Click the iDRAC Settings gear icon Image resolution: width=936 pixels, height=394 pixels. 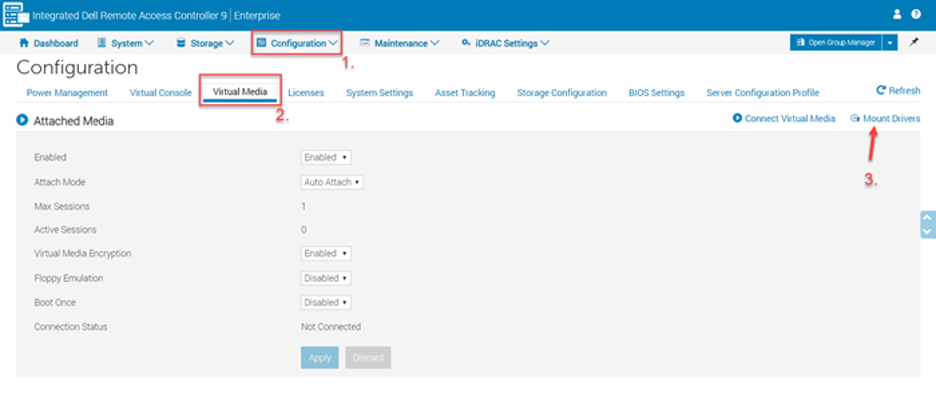[x=466, y=43]
